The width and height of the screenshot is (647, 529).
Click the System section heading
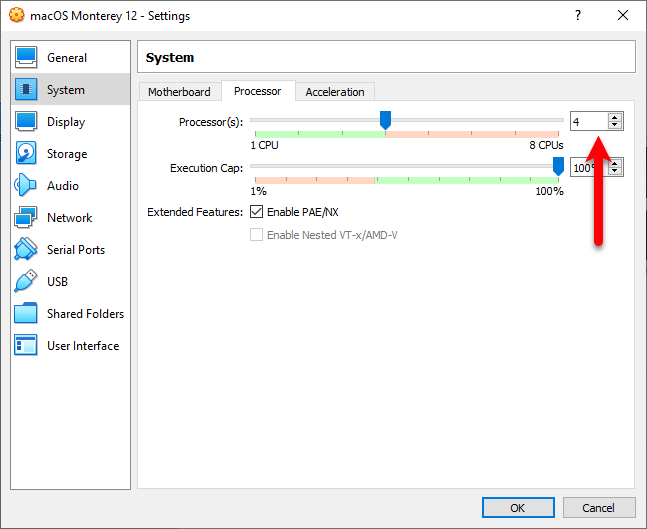[x=170, y=57]
